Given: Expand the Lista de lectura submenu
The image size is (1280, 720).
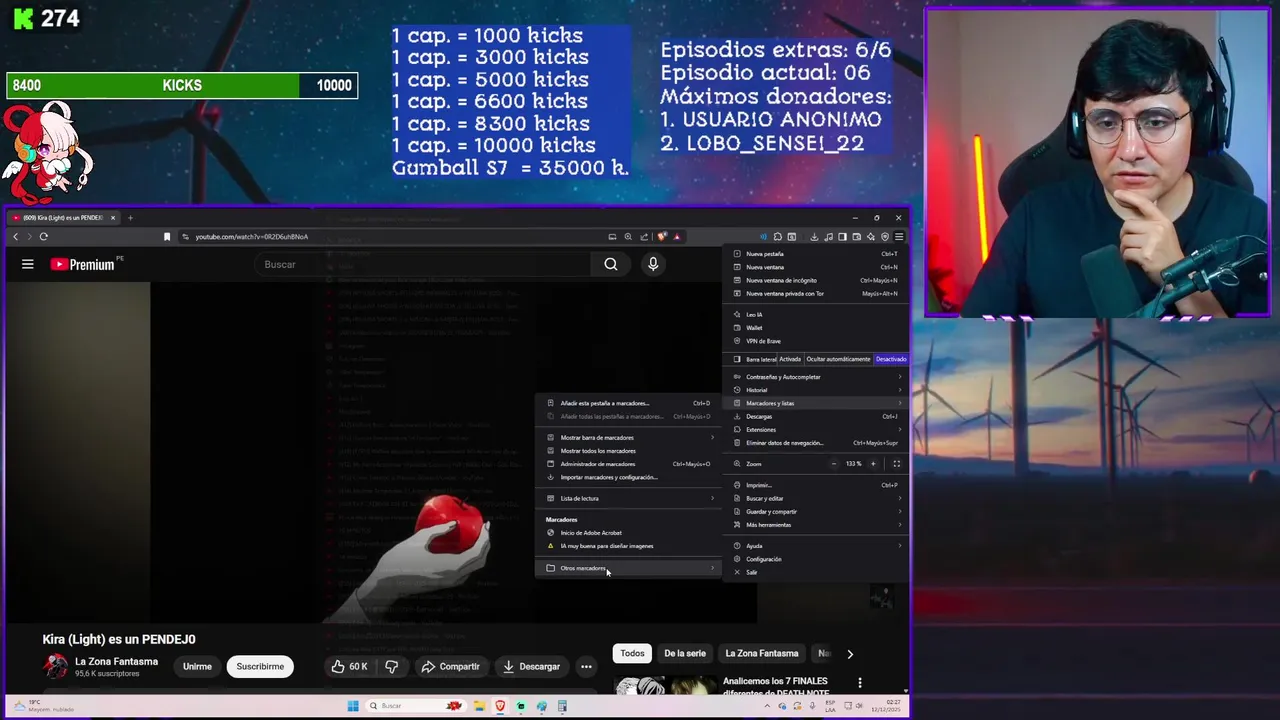Looking at the screenshot, I should [x=630, y=498].
